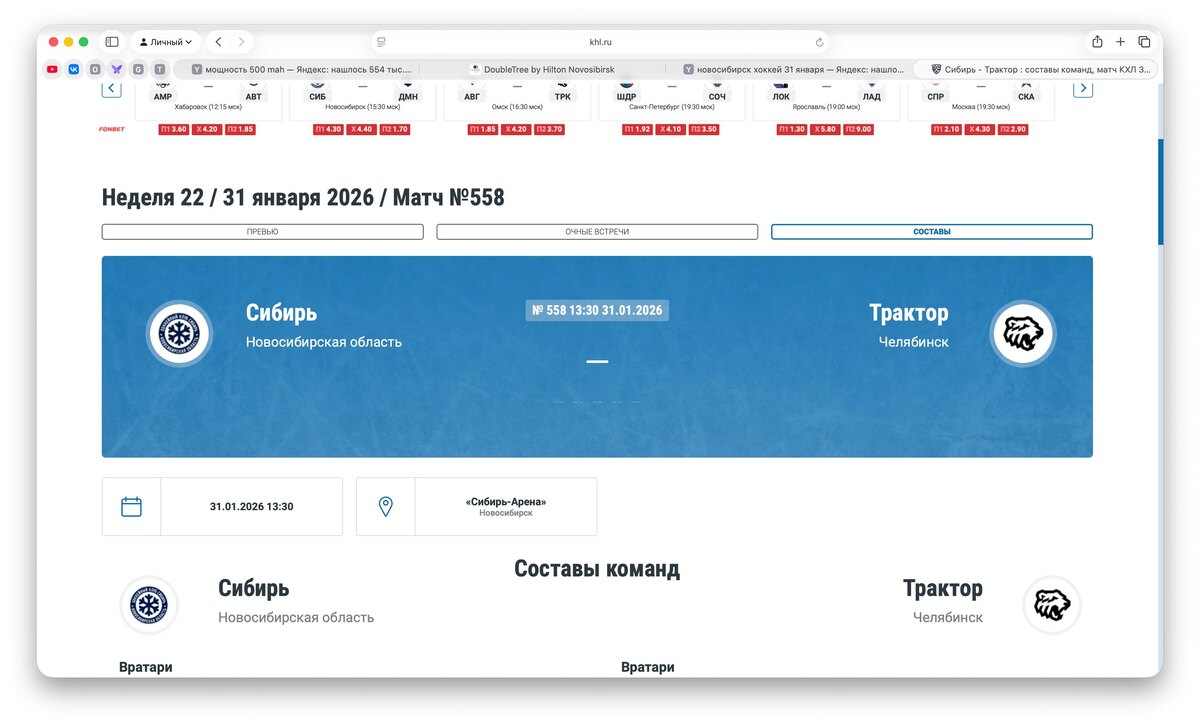Switch to the ПРЕВЬЮ tab

pyautogui.click(x=262, y=232)
